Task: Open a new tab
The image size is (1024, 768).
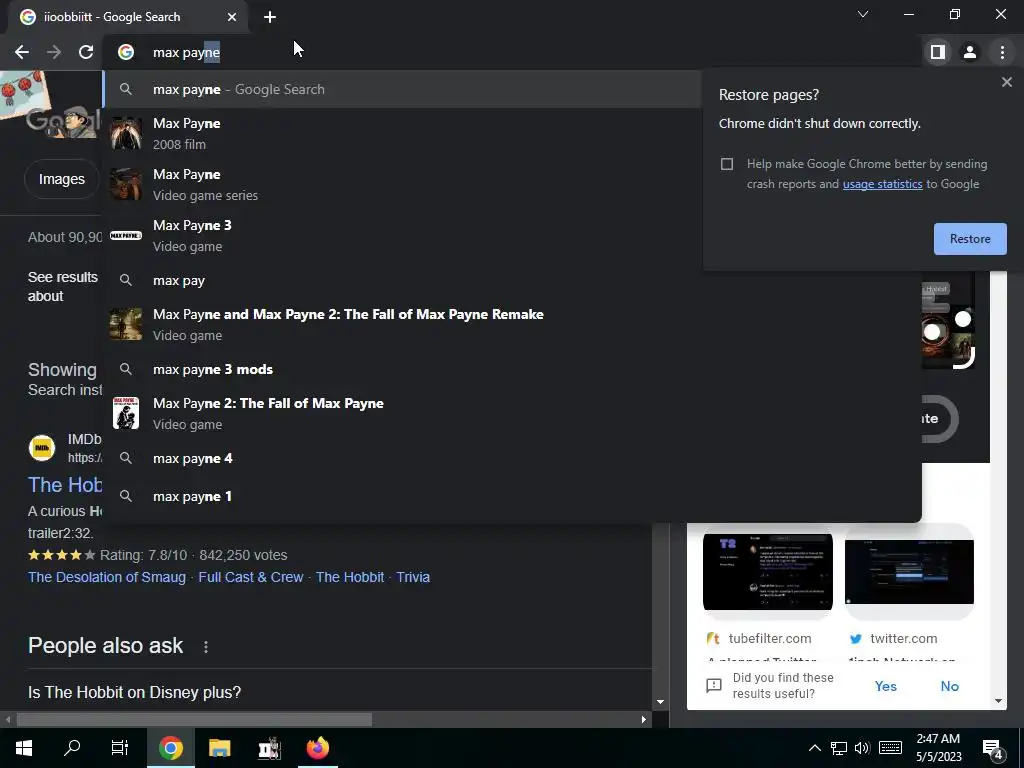Action: [270, 17]
